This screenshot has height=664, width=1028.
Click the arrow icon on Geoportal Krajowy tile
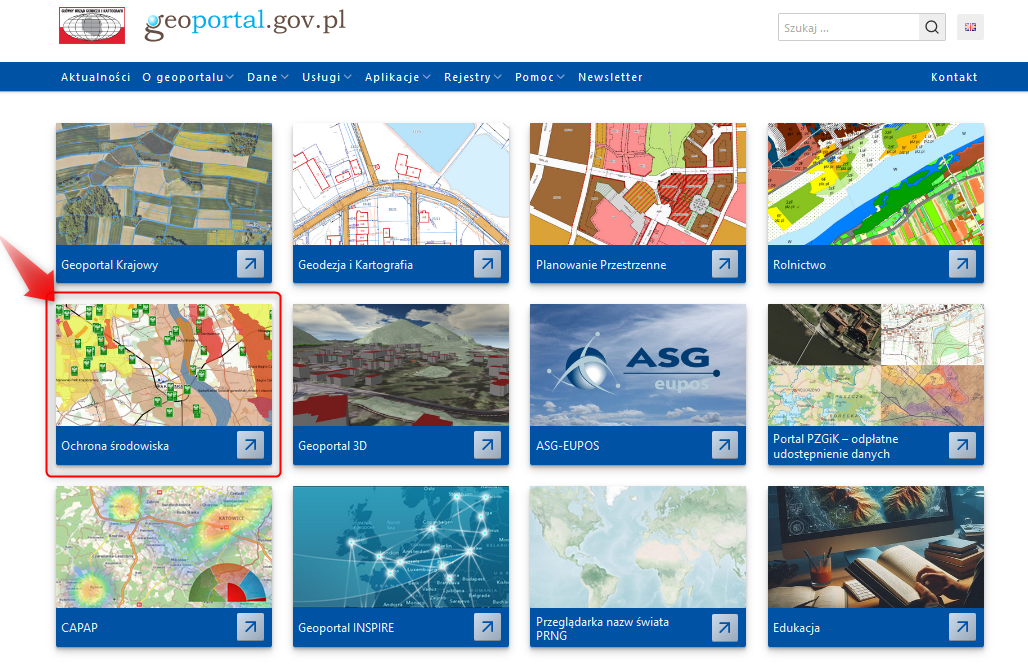[250, 264]
